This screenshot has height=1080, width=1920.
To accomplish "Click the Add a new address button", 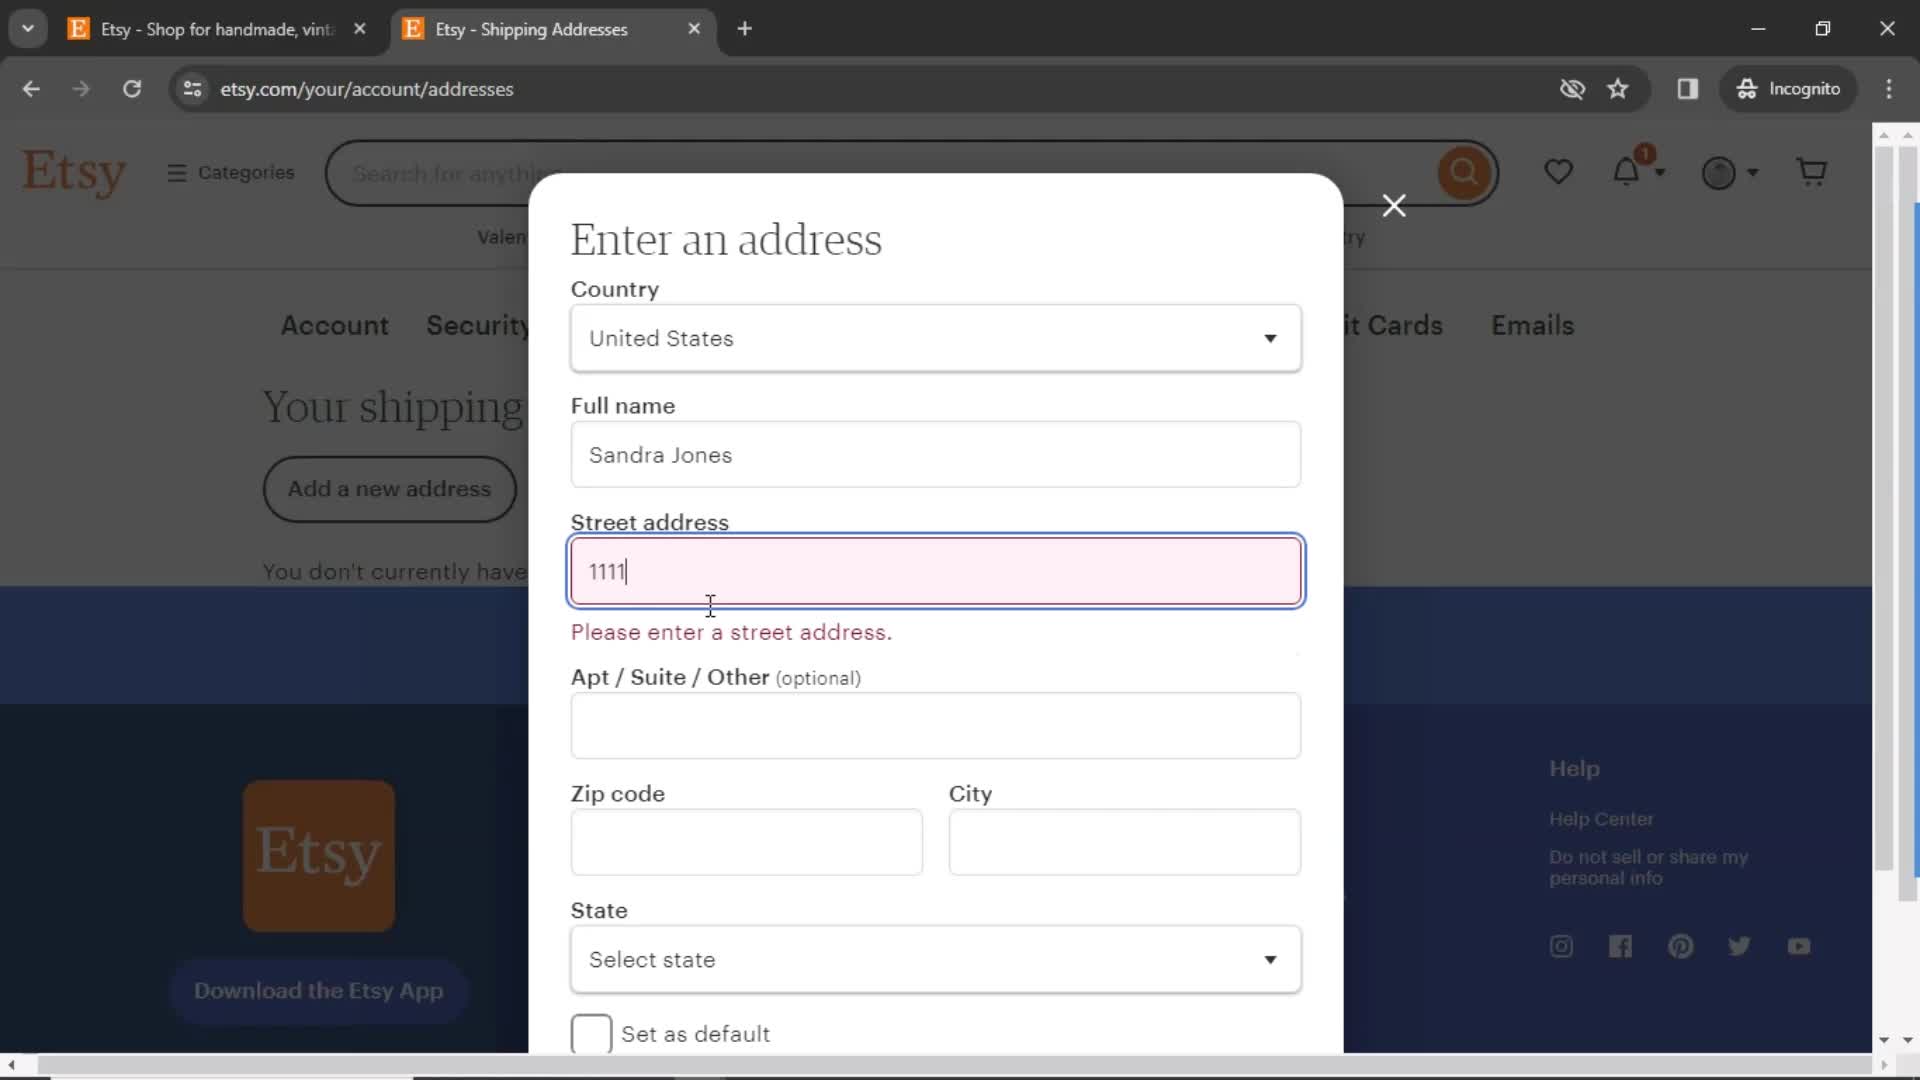I will (388, 488).
